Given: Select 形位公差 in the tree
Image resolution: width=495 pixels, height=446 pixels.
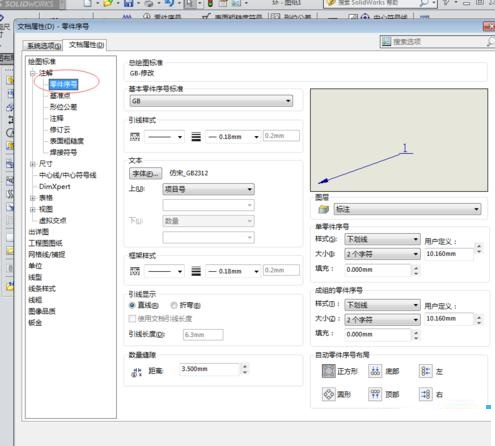Looking at the screenshot, I should (63, 107).
